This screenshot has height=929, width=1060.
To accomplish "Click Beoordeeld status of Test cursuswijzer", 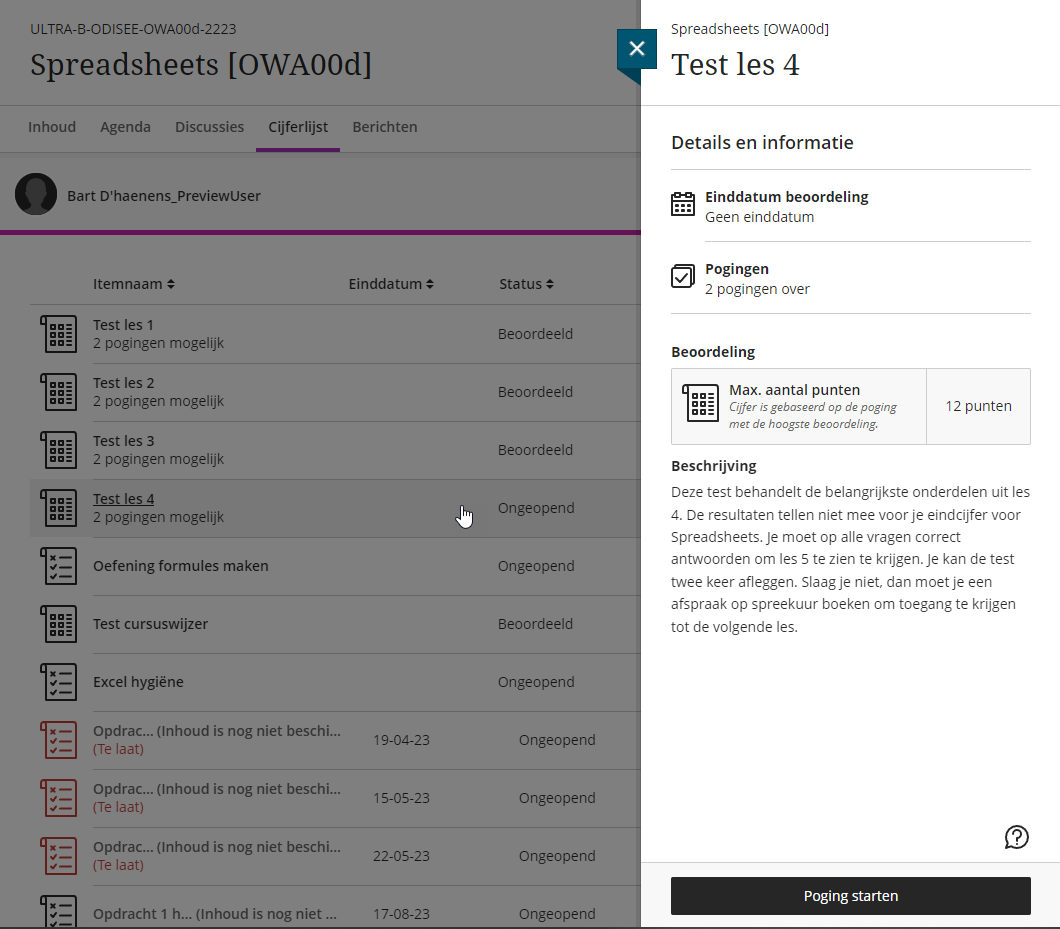I will pos(535,624).
